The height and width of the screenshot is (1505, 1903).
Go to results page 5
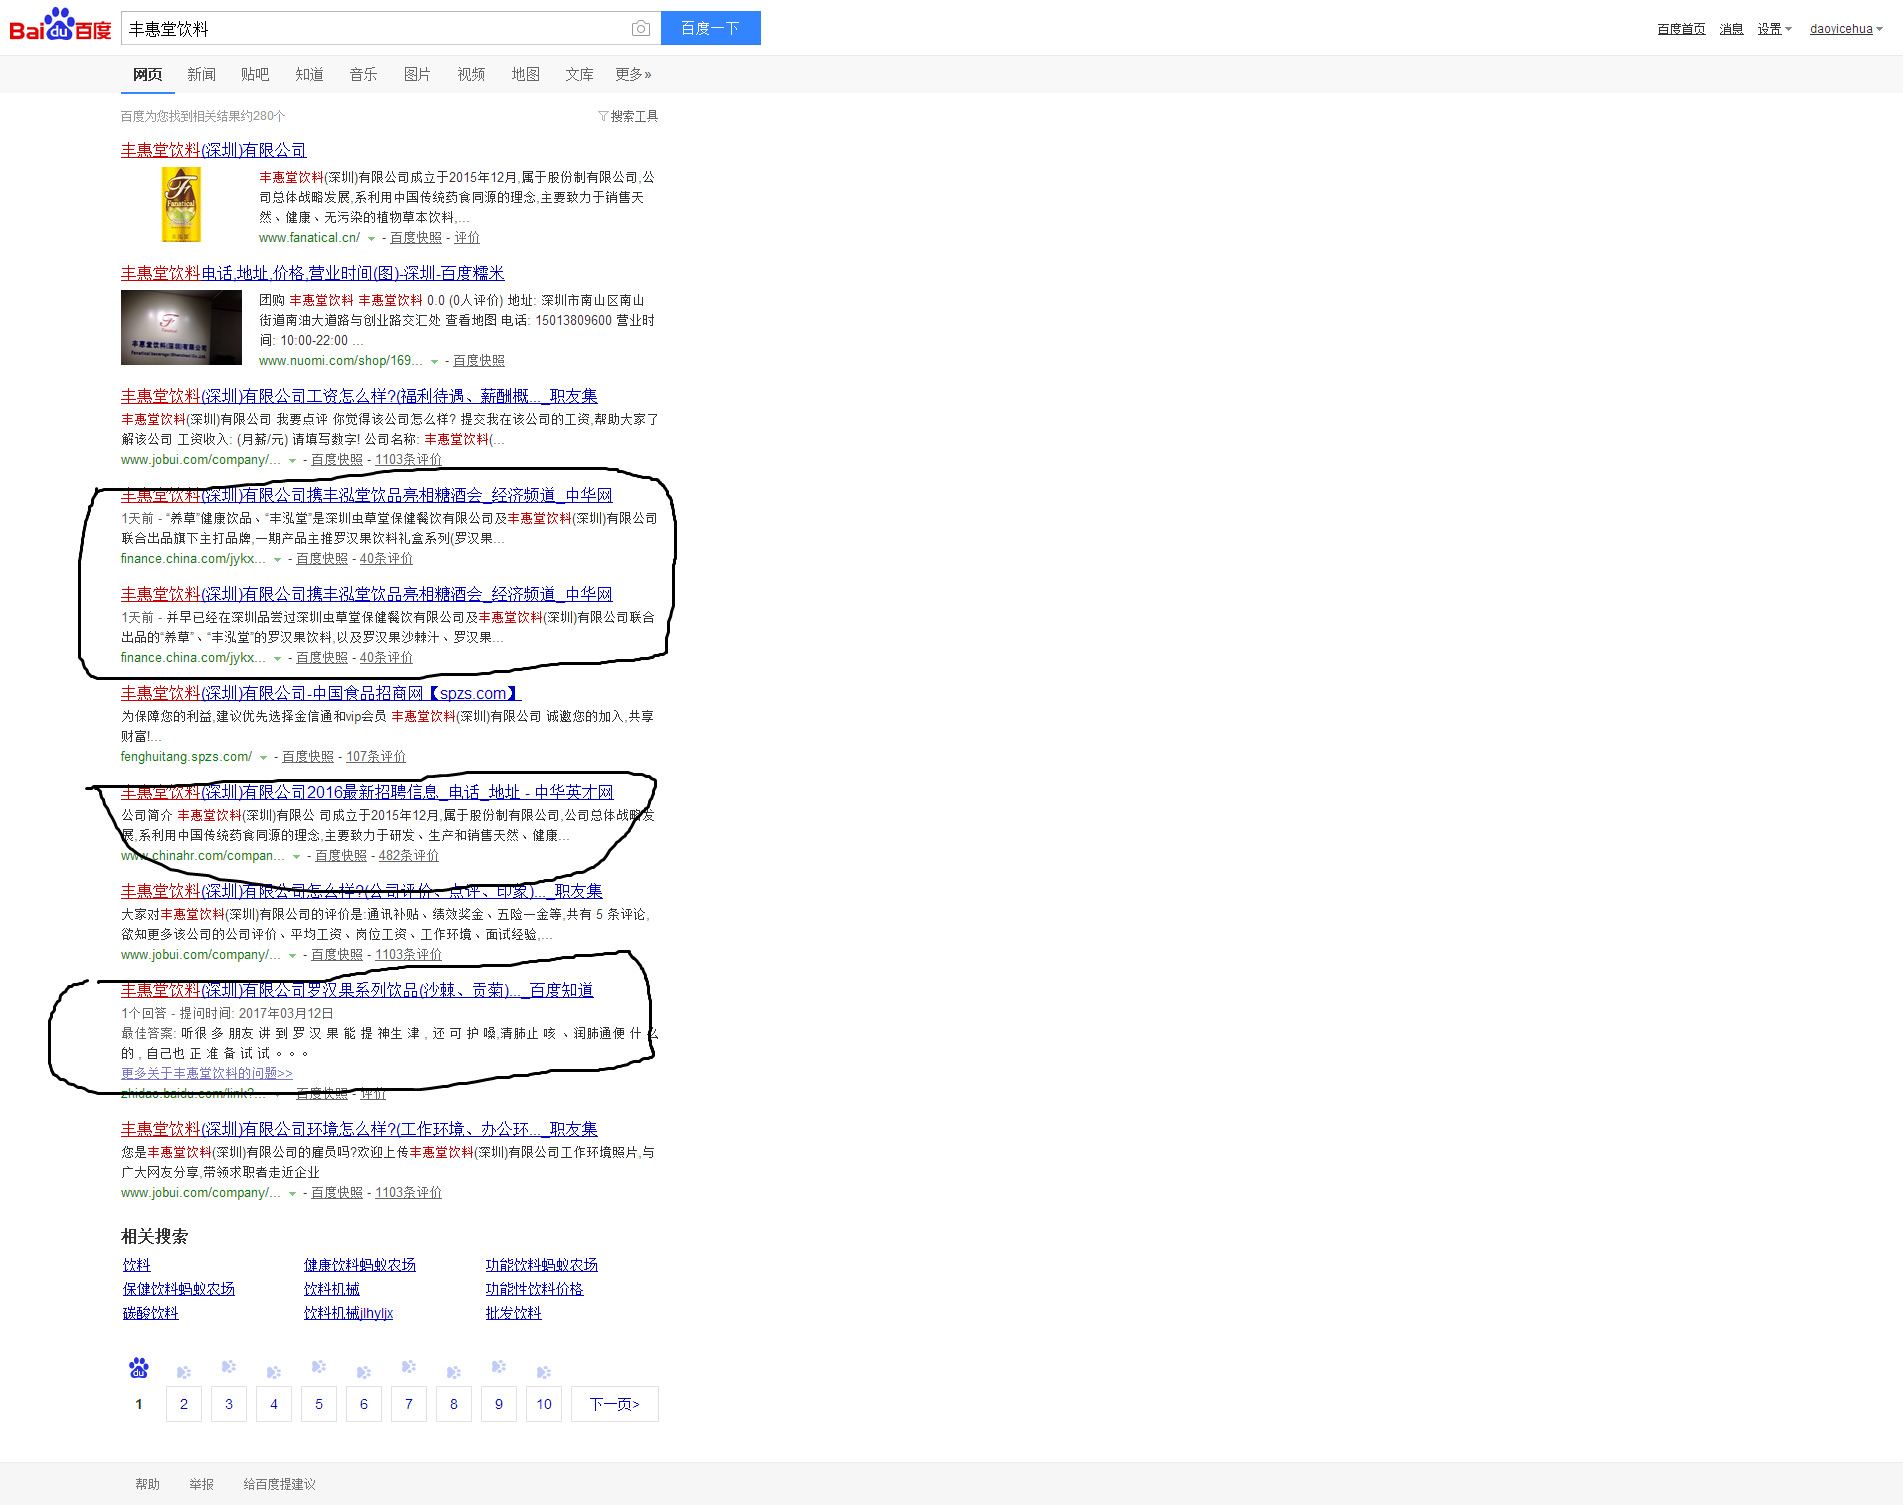pos(319,1404)
